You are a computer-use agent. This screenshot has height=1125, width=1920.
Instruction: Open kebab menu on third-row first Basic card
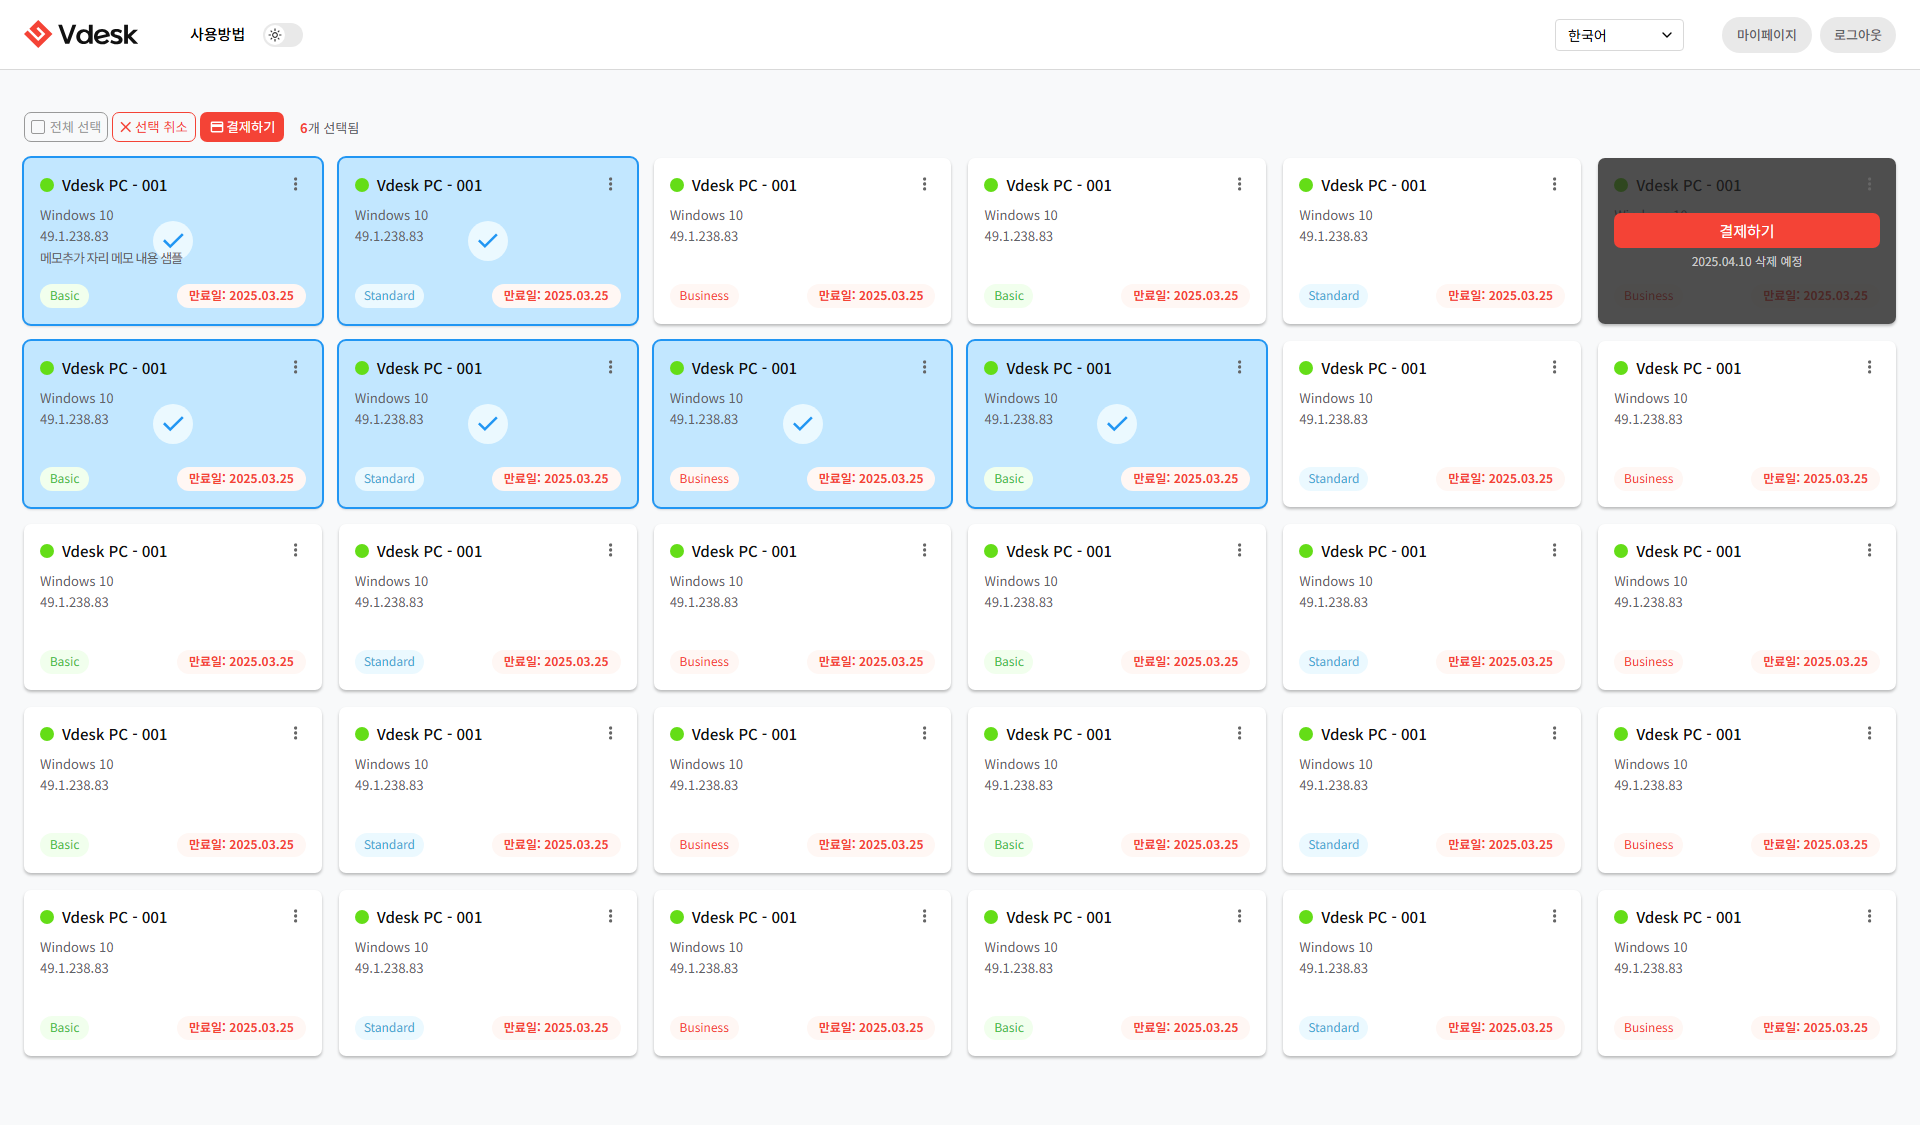pos(295,551)
